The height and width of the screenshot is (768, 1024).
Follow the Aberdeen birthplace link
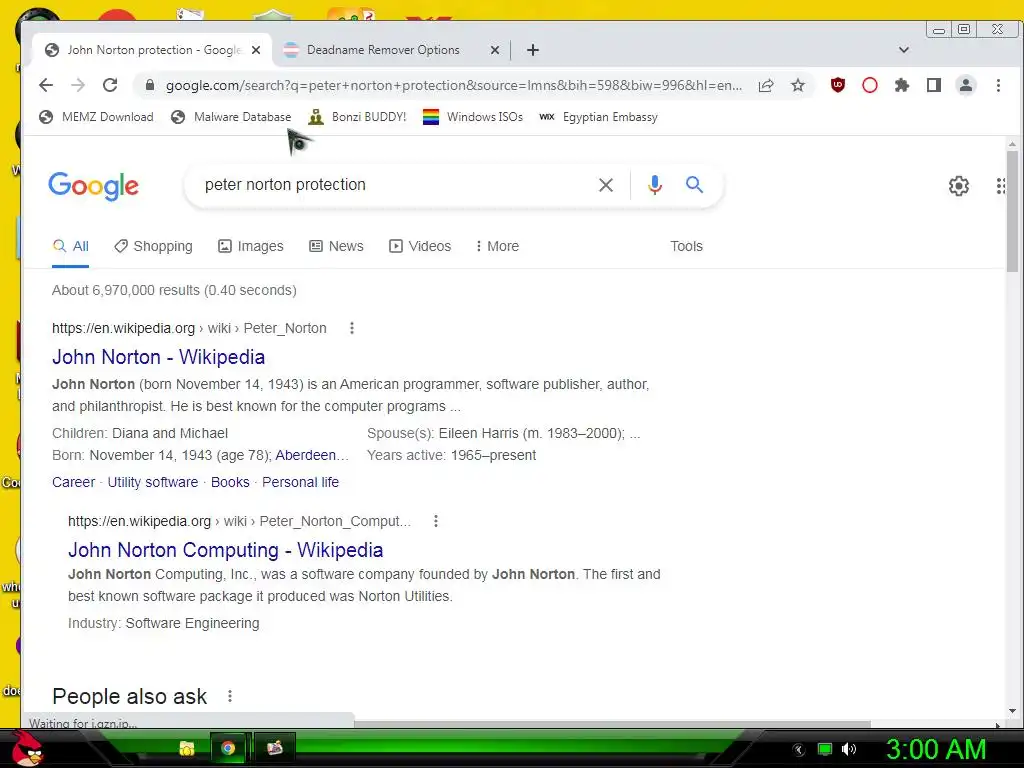pyautogui.click(x=312, y=455)
